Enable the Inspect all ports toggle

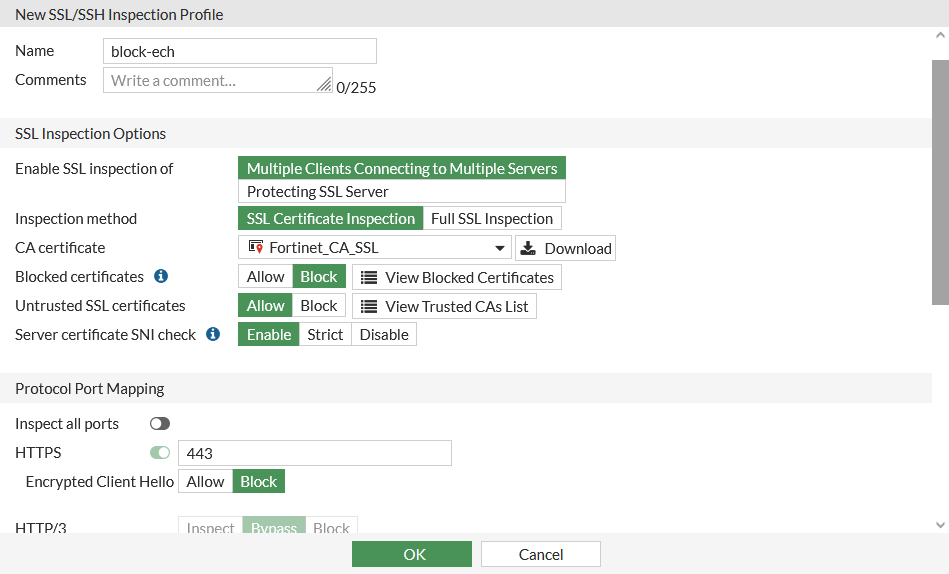tap(160, 424)
